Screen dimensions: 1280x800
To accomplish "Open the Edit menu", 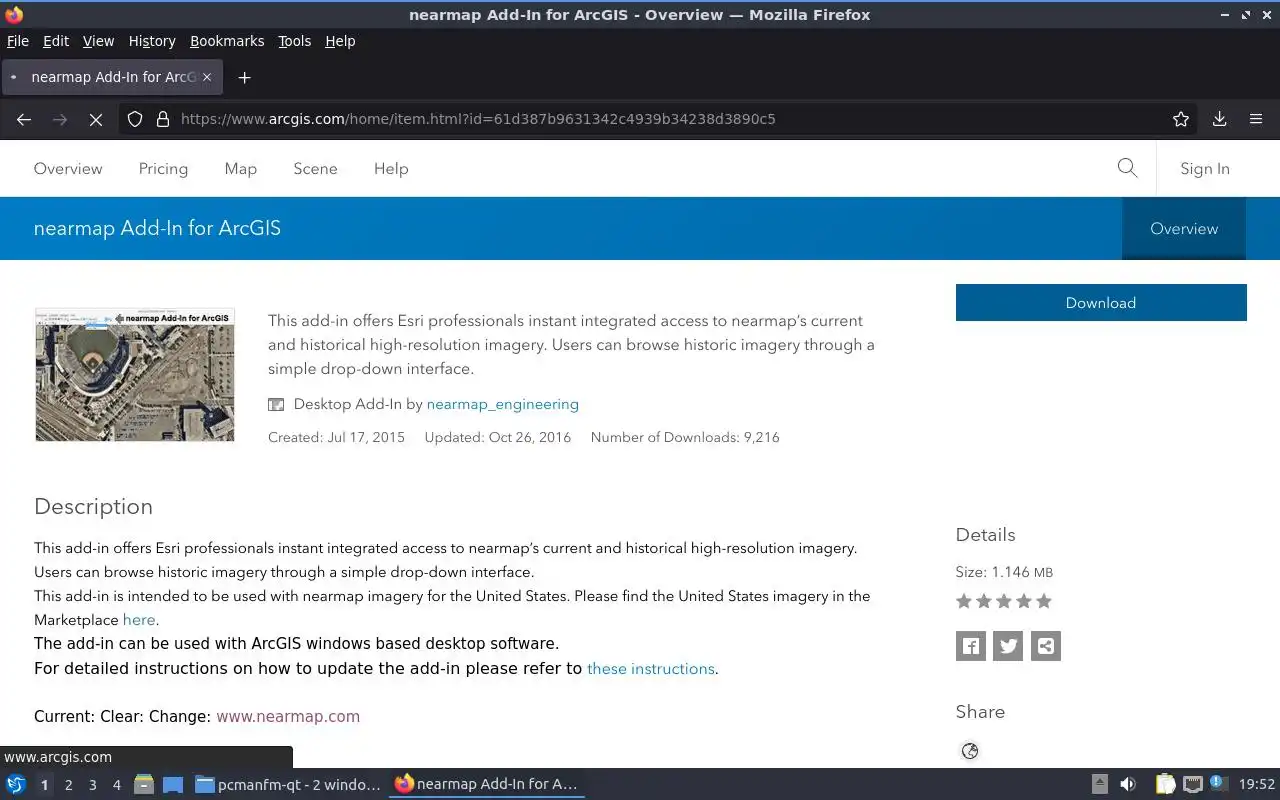I will point(56,41).
